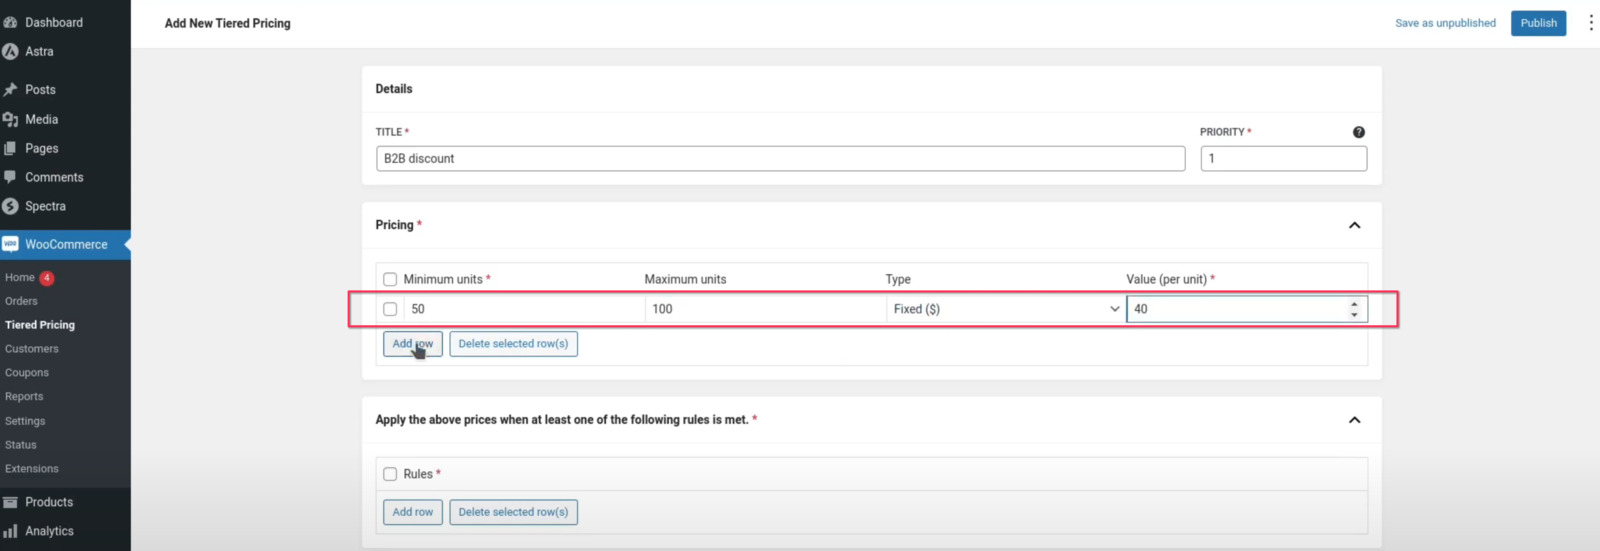Click the Posts label in sidebar
Viewport: 1600px width, 551px height.
pos(40,89)
